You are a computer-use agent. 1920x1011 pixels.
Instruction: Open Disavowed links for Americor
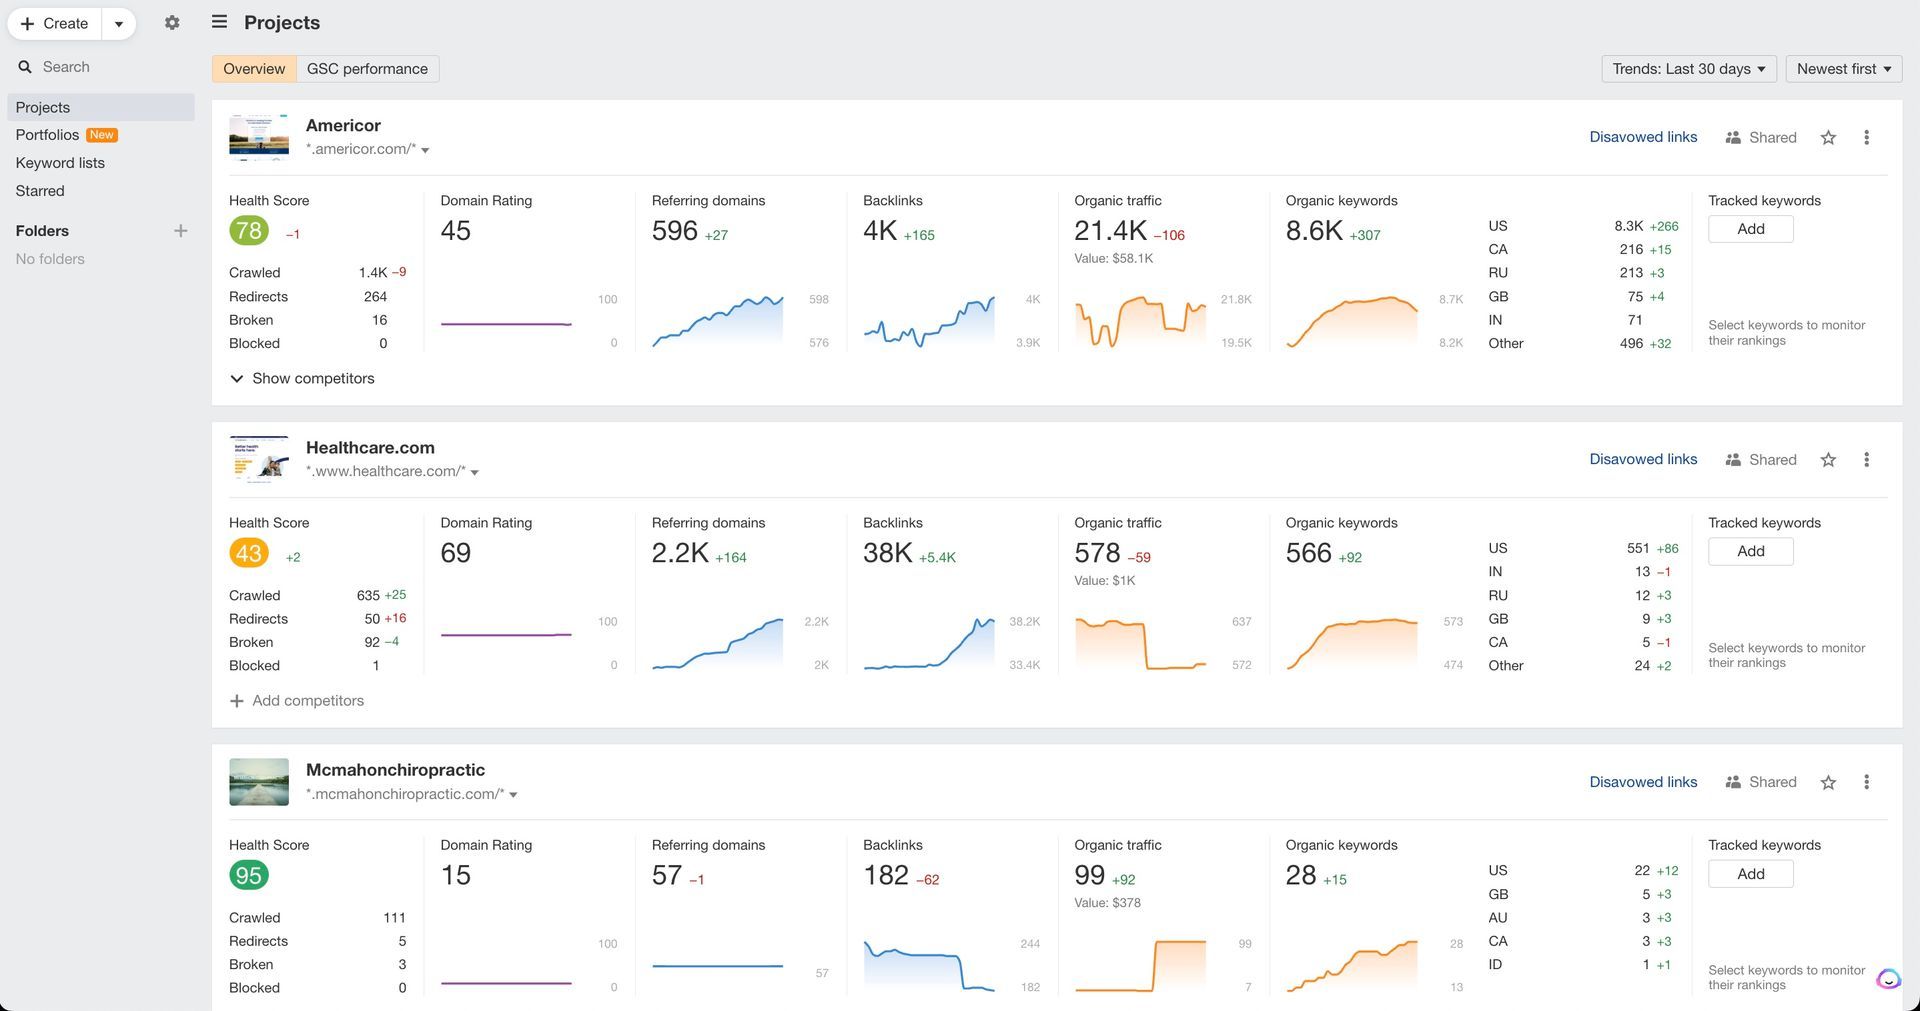click(1643, 137)
